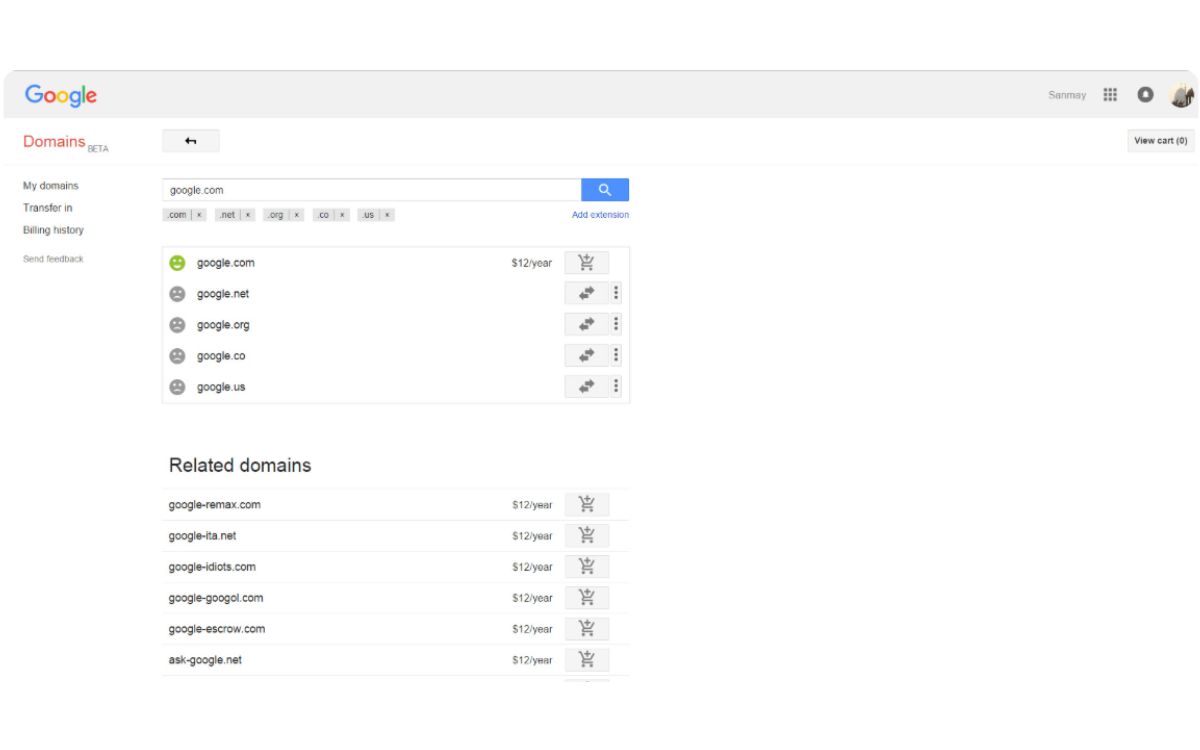Click the transfer arrows for google.co
This screenshot has width=1200, height=750.
[587, 356]
